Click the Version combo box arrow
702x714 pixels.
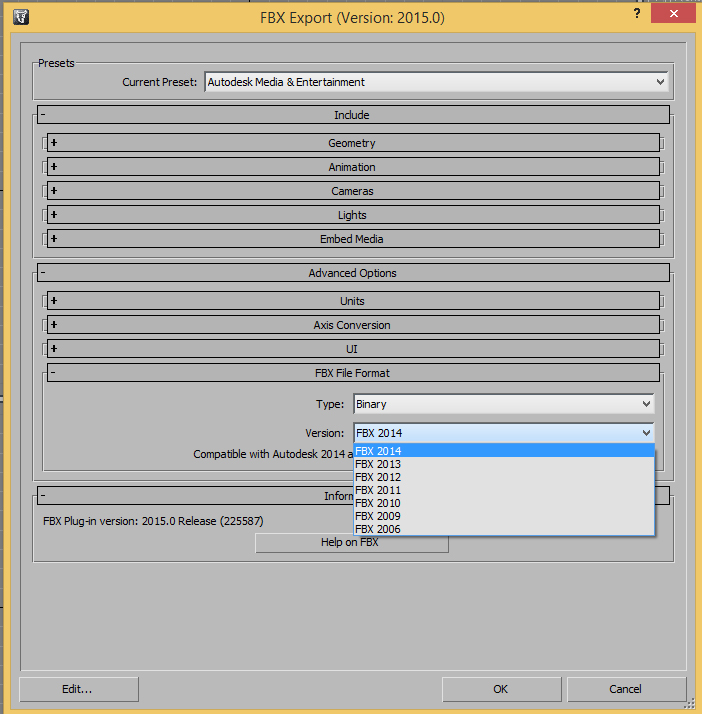(646, 433)
